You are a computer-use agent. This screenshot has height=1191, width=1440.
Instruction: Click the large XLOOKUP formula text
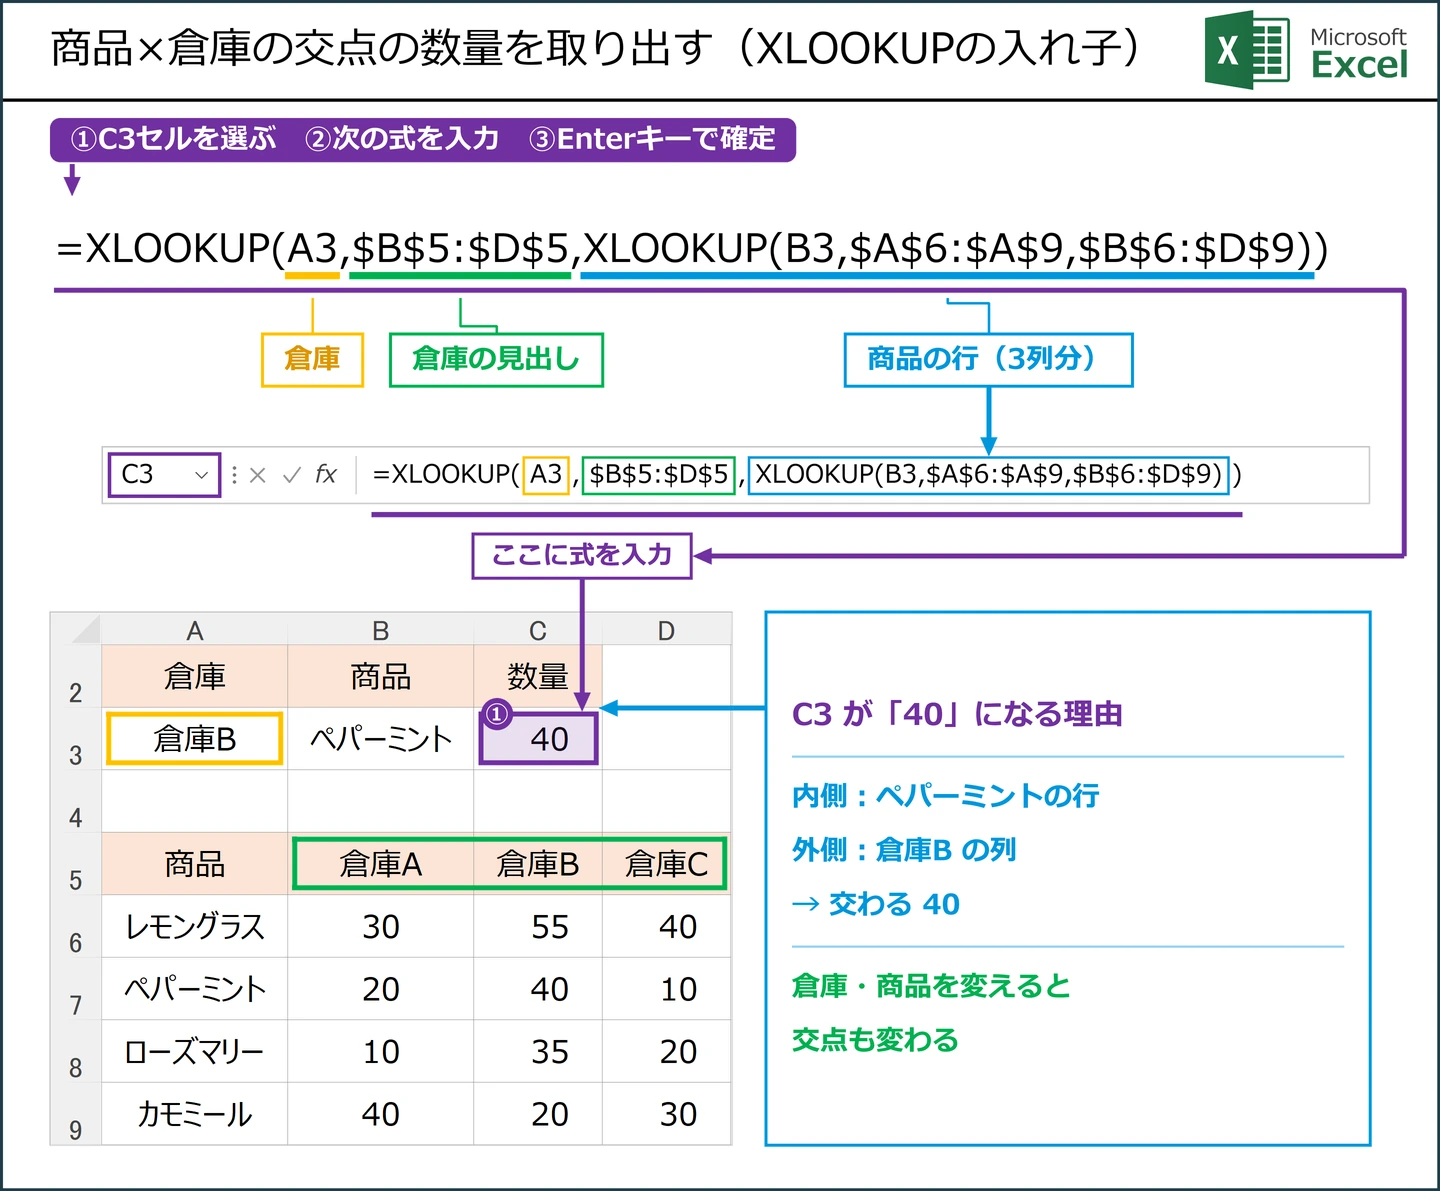tap(692, 248)
